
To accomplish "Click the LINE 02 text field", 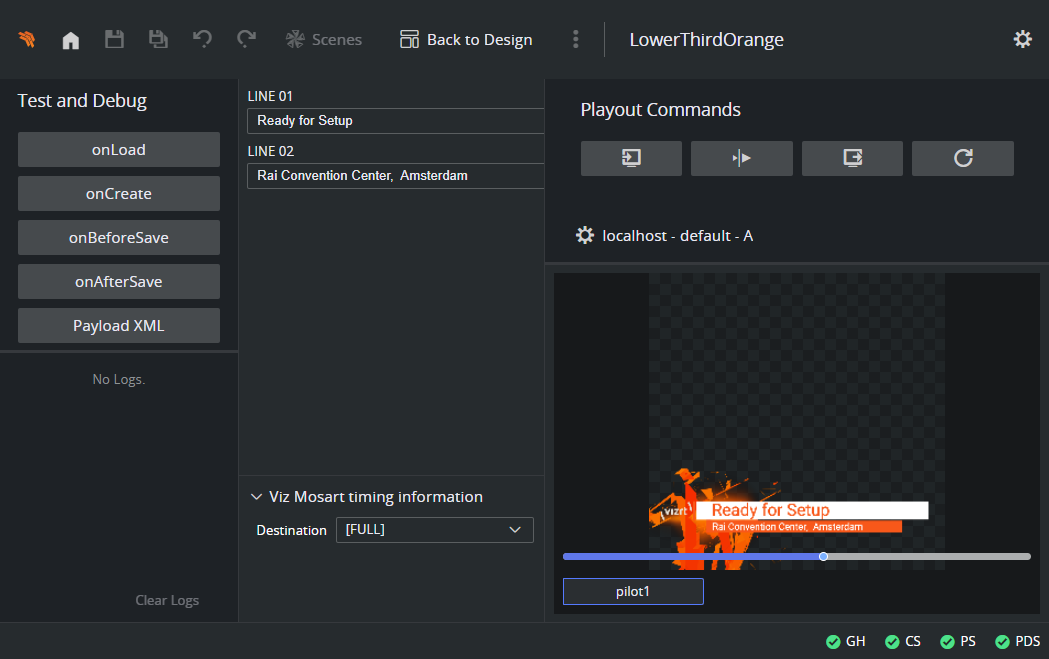I will 395,176.
